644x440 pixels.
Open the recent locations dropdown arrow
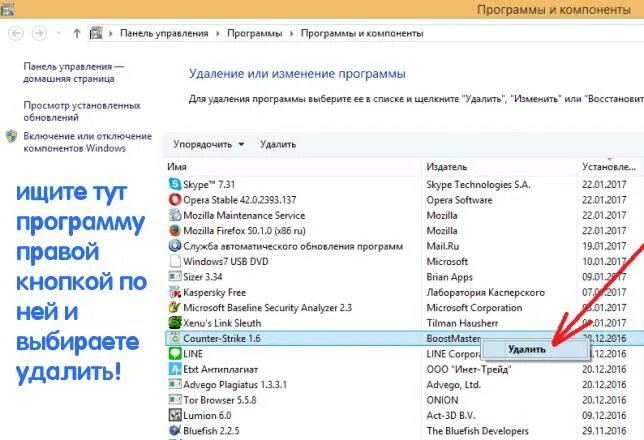59,33
